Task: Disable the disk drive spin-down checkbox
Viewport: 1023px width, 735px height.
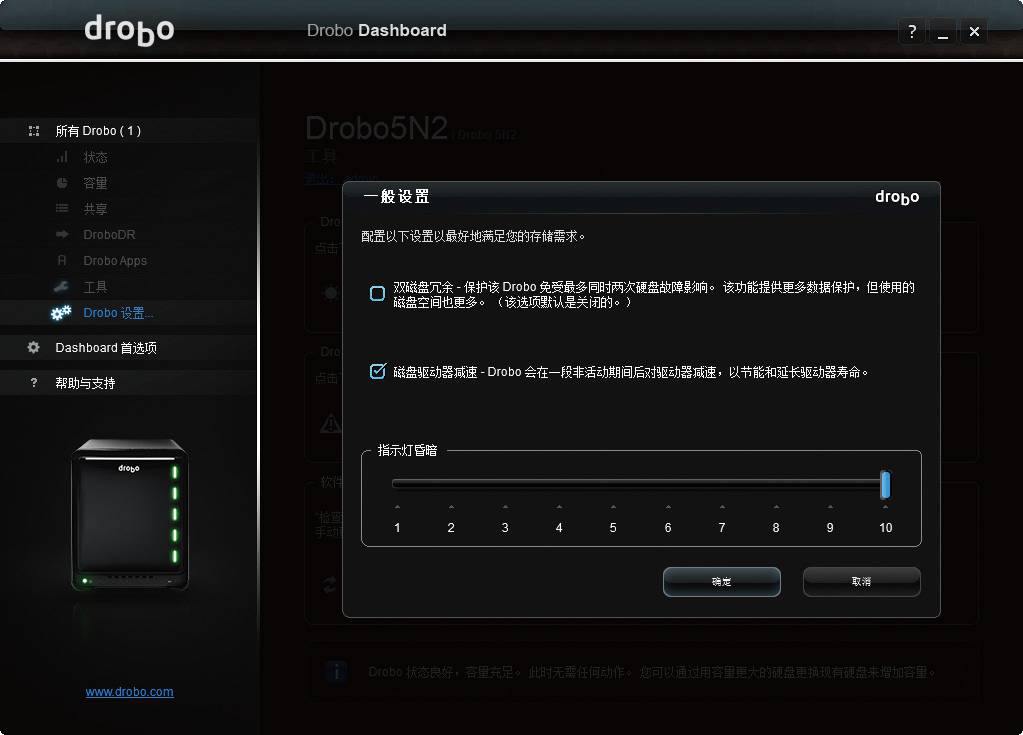Action: point(377,371)
